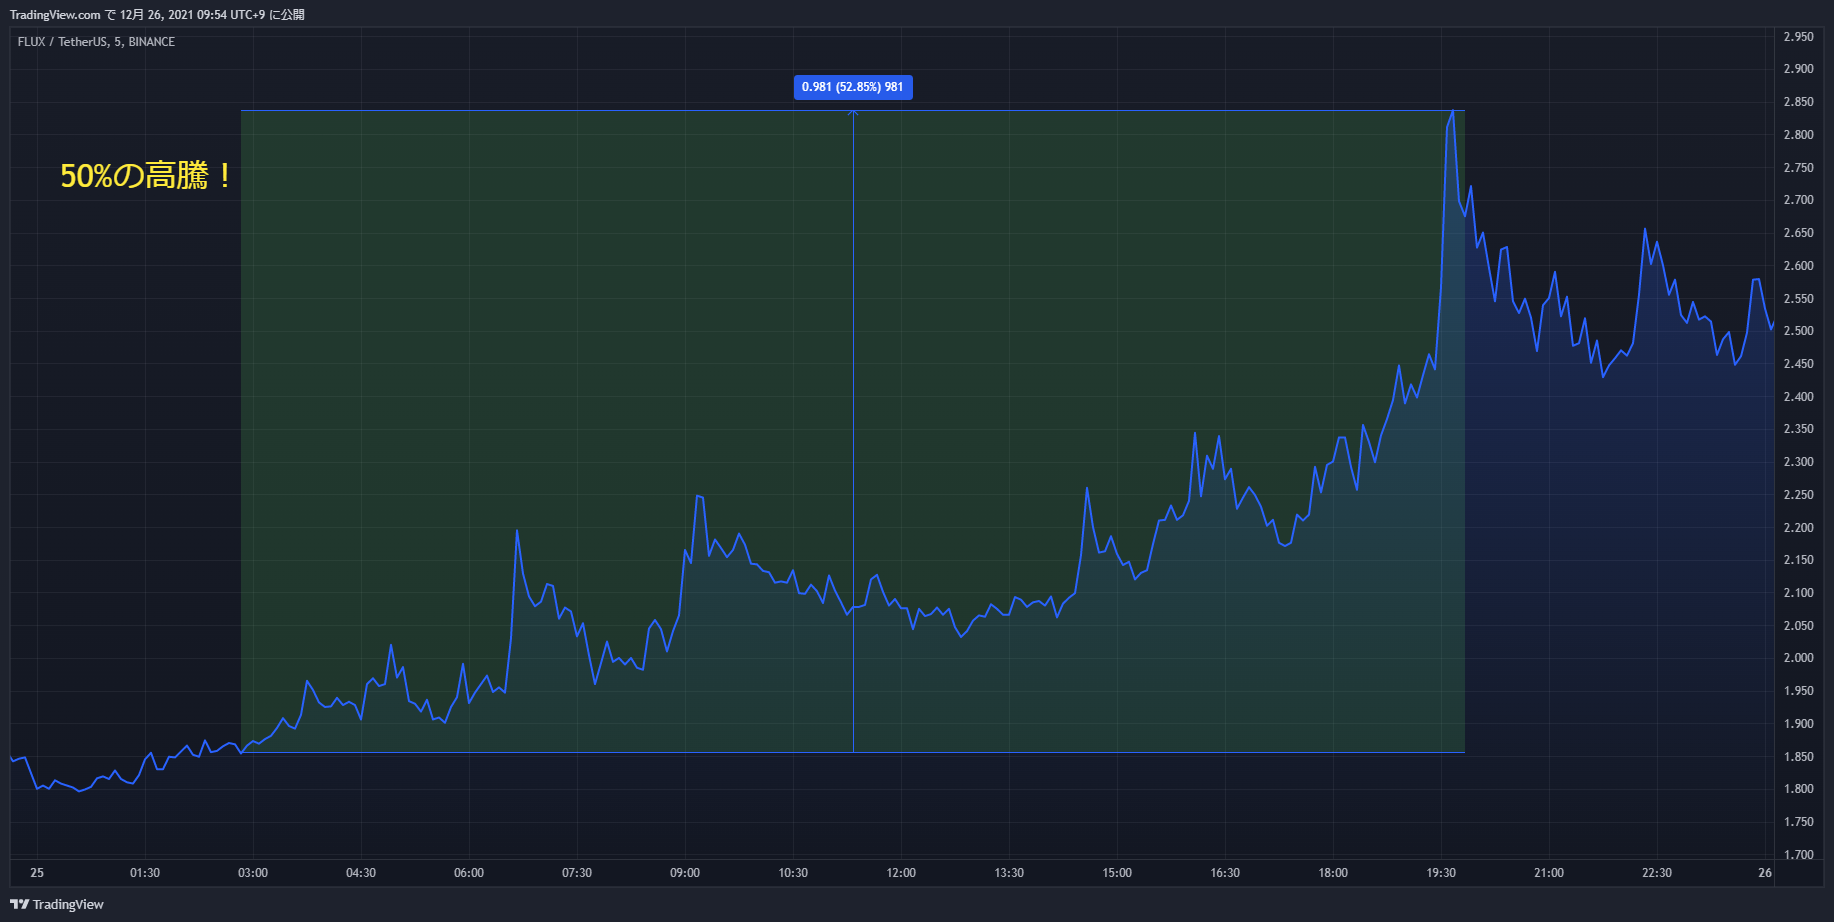Click the 10:30 time axis label

[793, 873]
